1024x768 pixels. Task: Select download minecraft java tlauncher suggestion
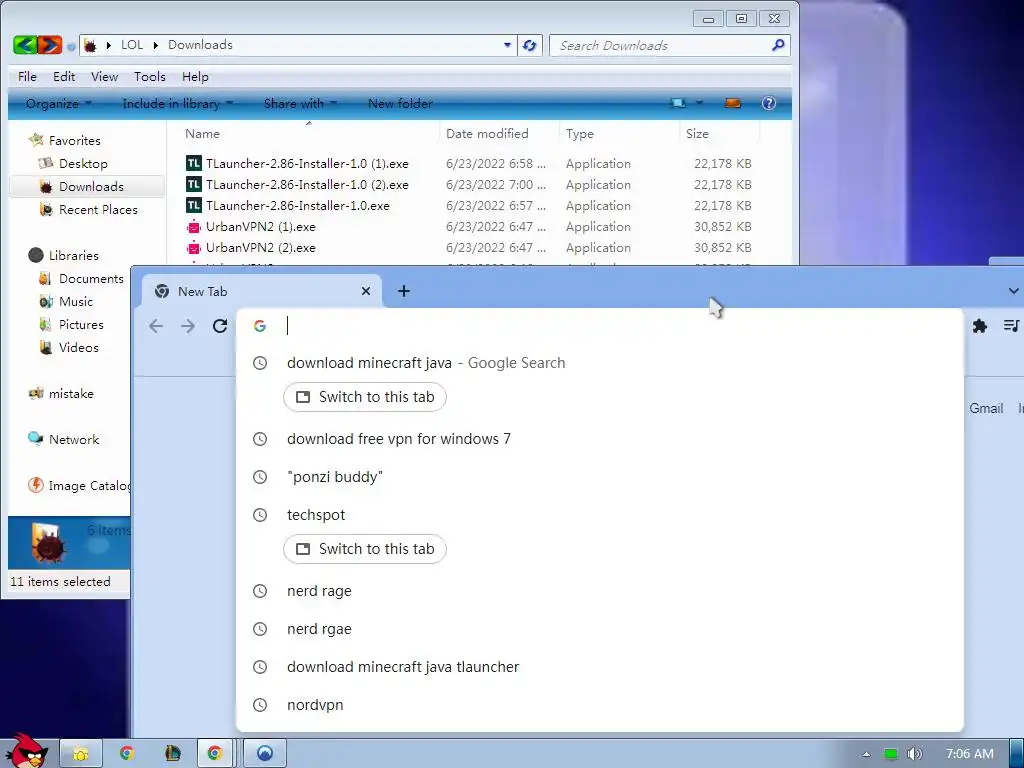(600, 667)
